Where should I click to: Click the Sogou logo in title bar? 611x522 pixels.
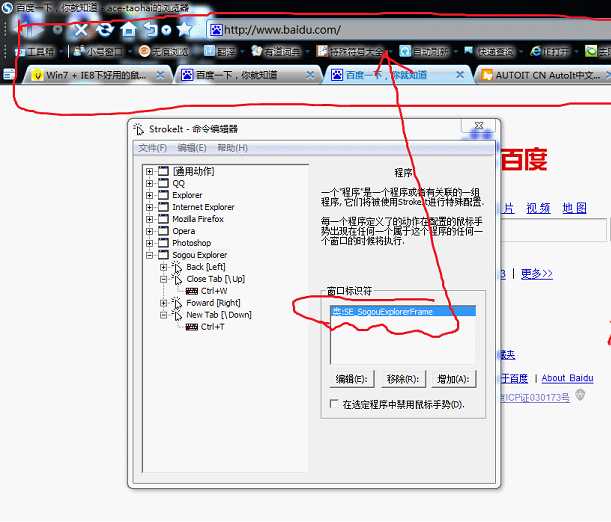tap(7, 8)
